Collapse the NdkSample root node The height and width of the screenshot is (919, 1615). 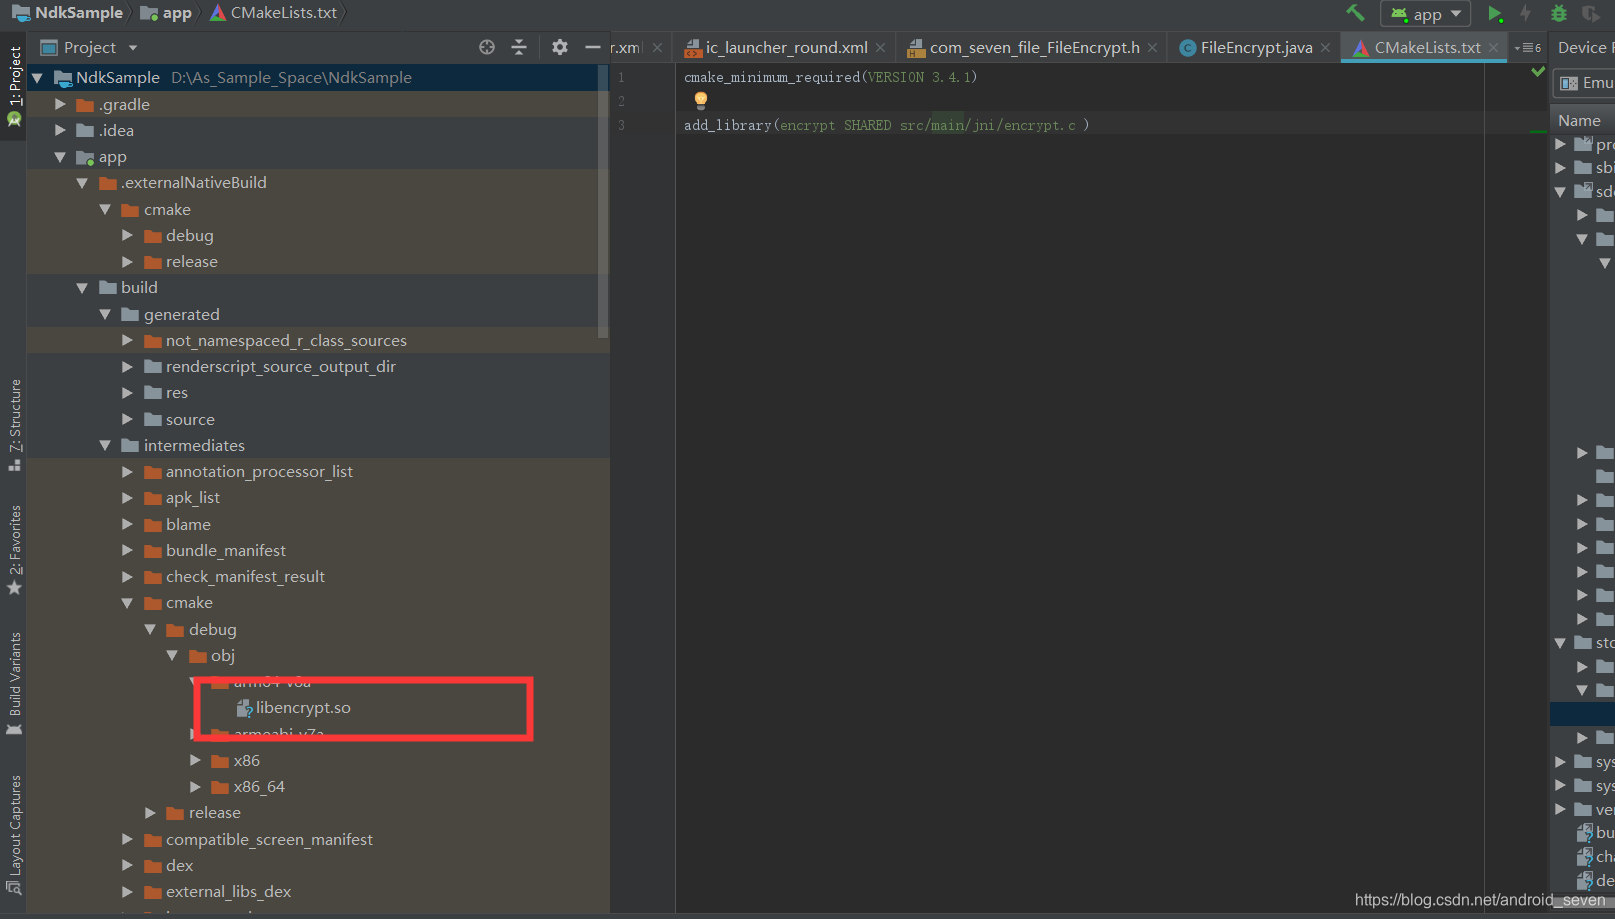click(38, 77)
